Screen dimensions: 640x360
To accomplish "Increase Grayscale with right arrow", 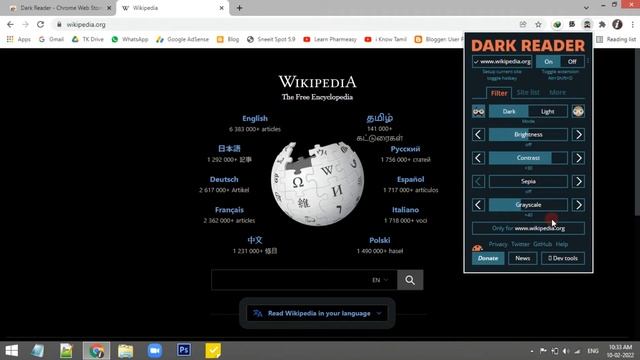I will coord(578,205).
